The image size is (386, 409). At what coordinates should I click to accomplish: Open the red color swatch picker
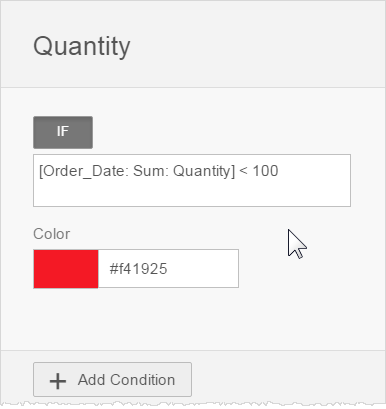[x=66, y=269]
